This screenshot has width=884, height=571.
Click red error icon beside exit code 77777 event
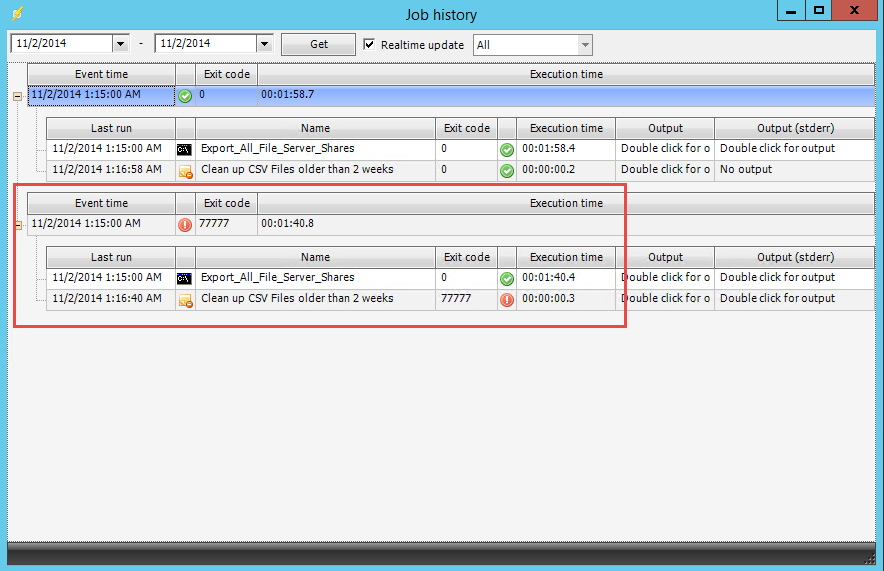point(185,225)
